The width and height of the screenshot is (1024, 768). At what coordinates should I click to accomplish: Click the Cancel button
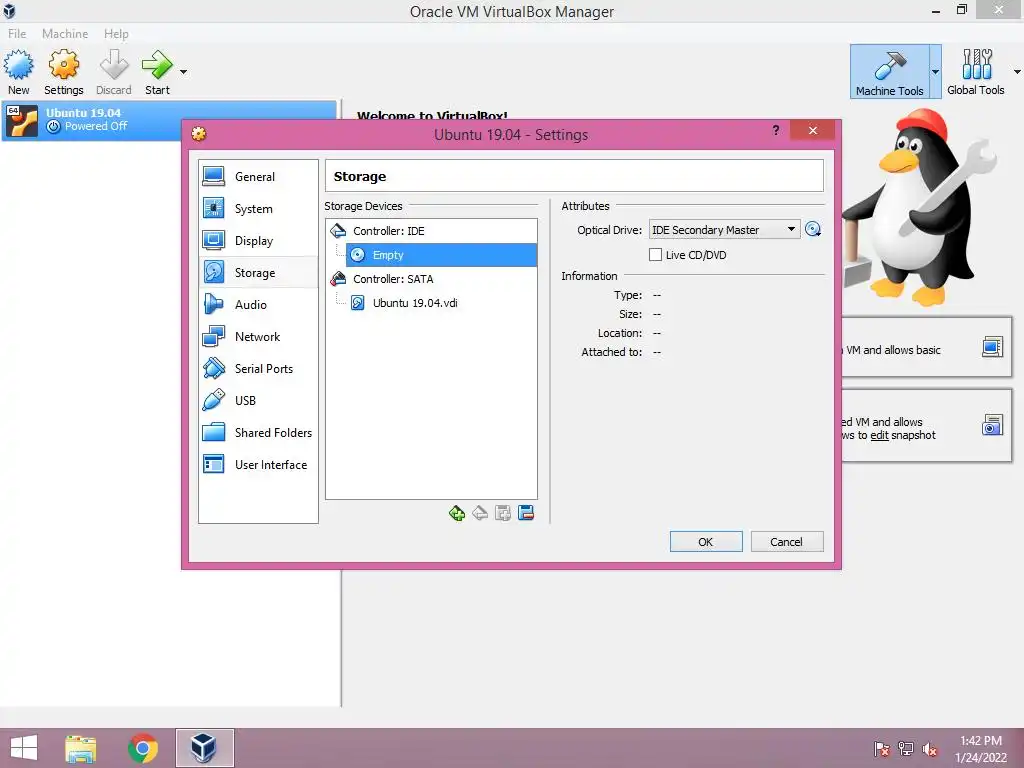tap(787, 541)
